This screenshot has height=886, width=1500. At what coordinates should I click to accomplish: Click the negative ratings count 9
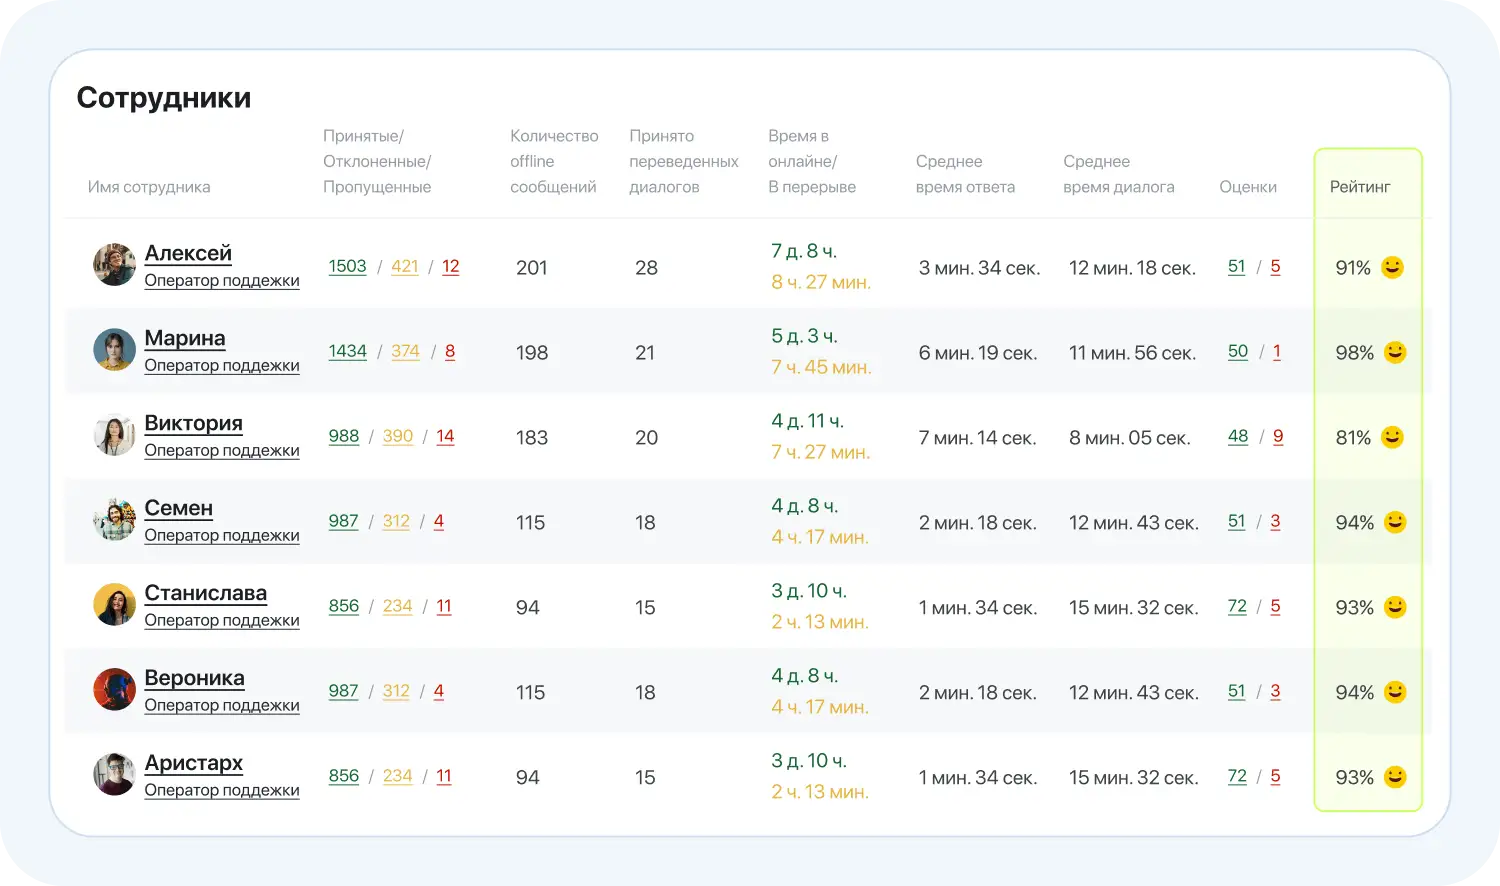click(x=1278, y=436)
